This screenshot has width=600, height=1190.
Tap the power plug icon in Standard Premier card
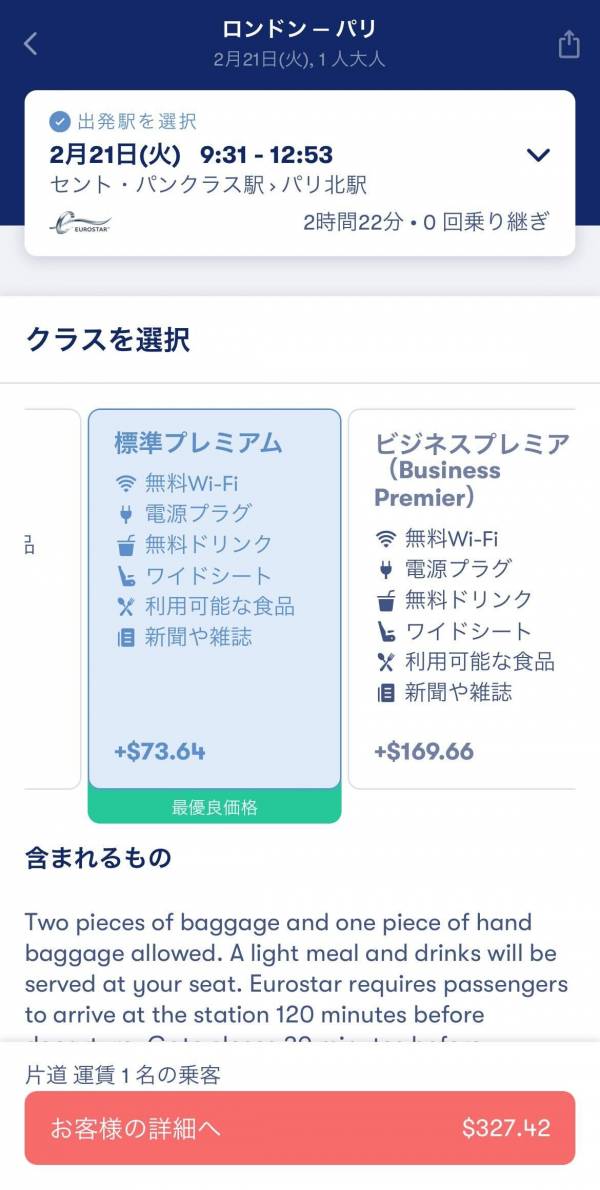(126, 514)
